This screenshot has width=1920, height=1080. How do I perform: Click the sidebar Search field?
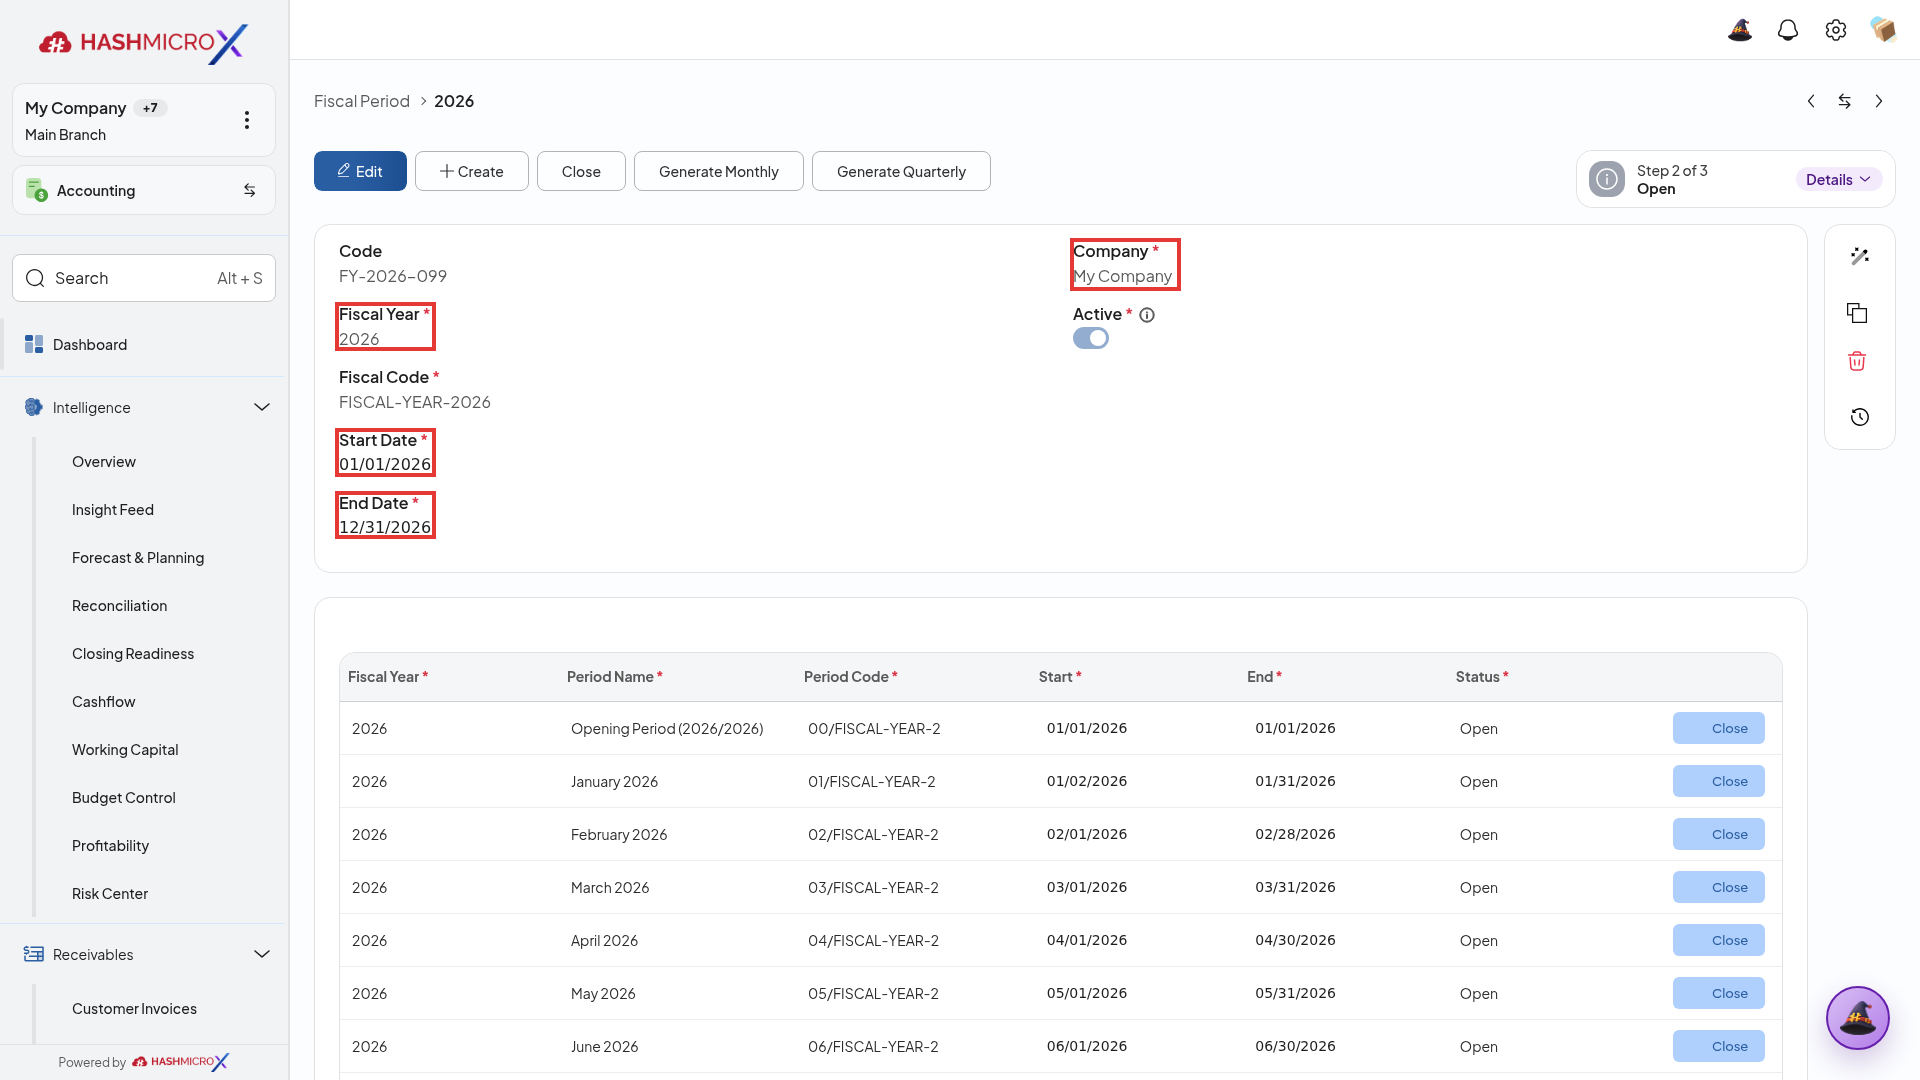(144, 278)
